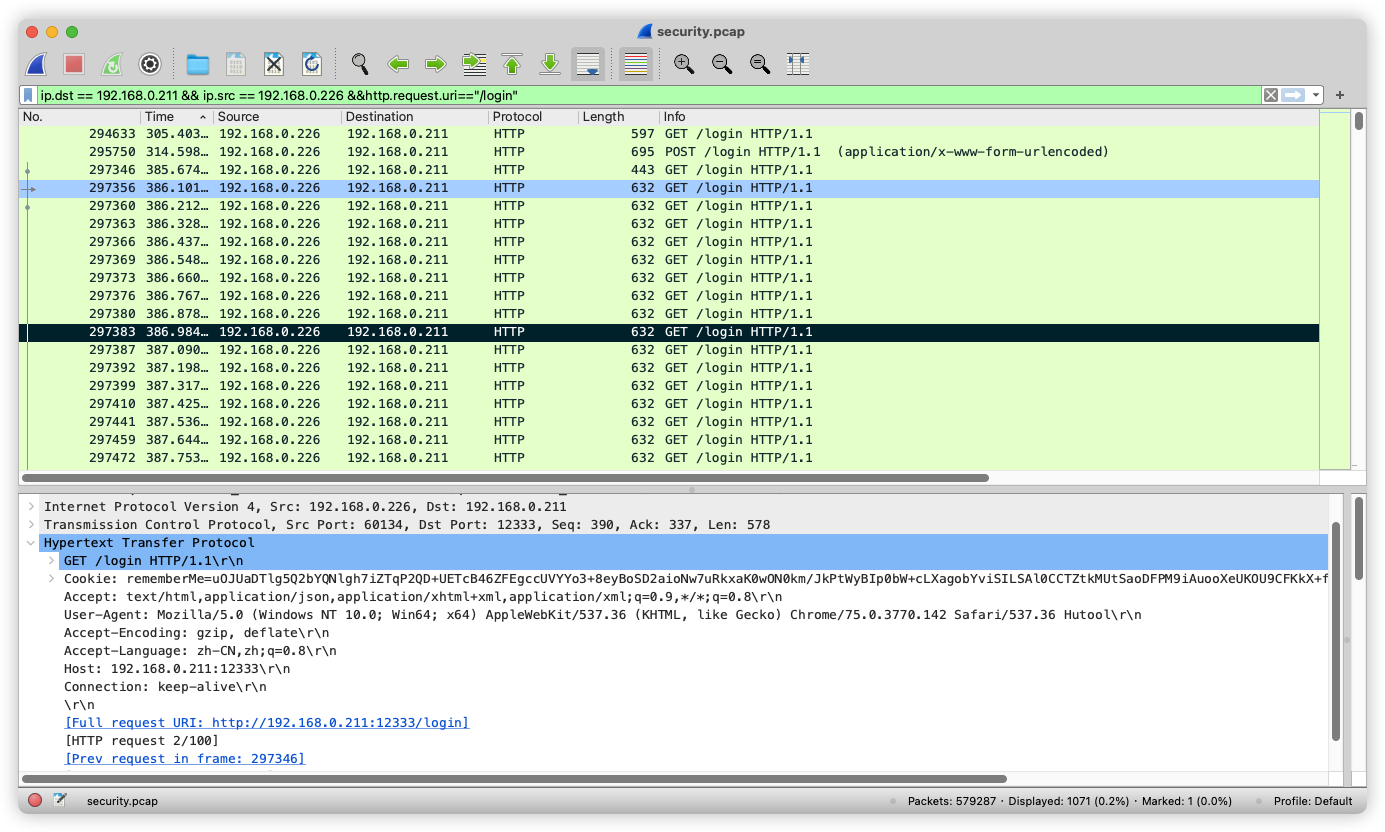The image size is (1385, 832).
Task: Sort by the Destination column header
Action: point(415,117)
